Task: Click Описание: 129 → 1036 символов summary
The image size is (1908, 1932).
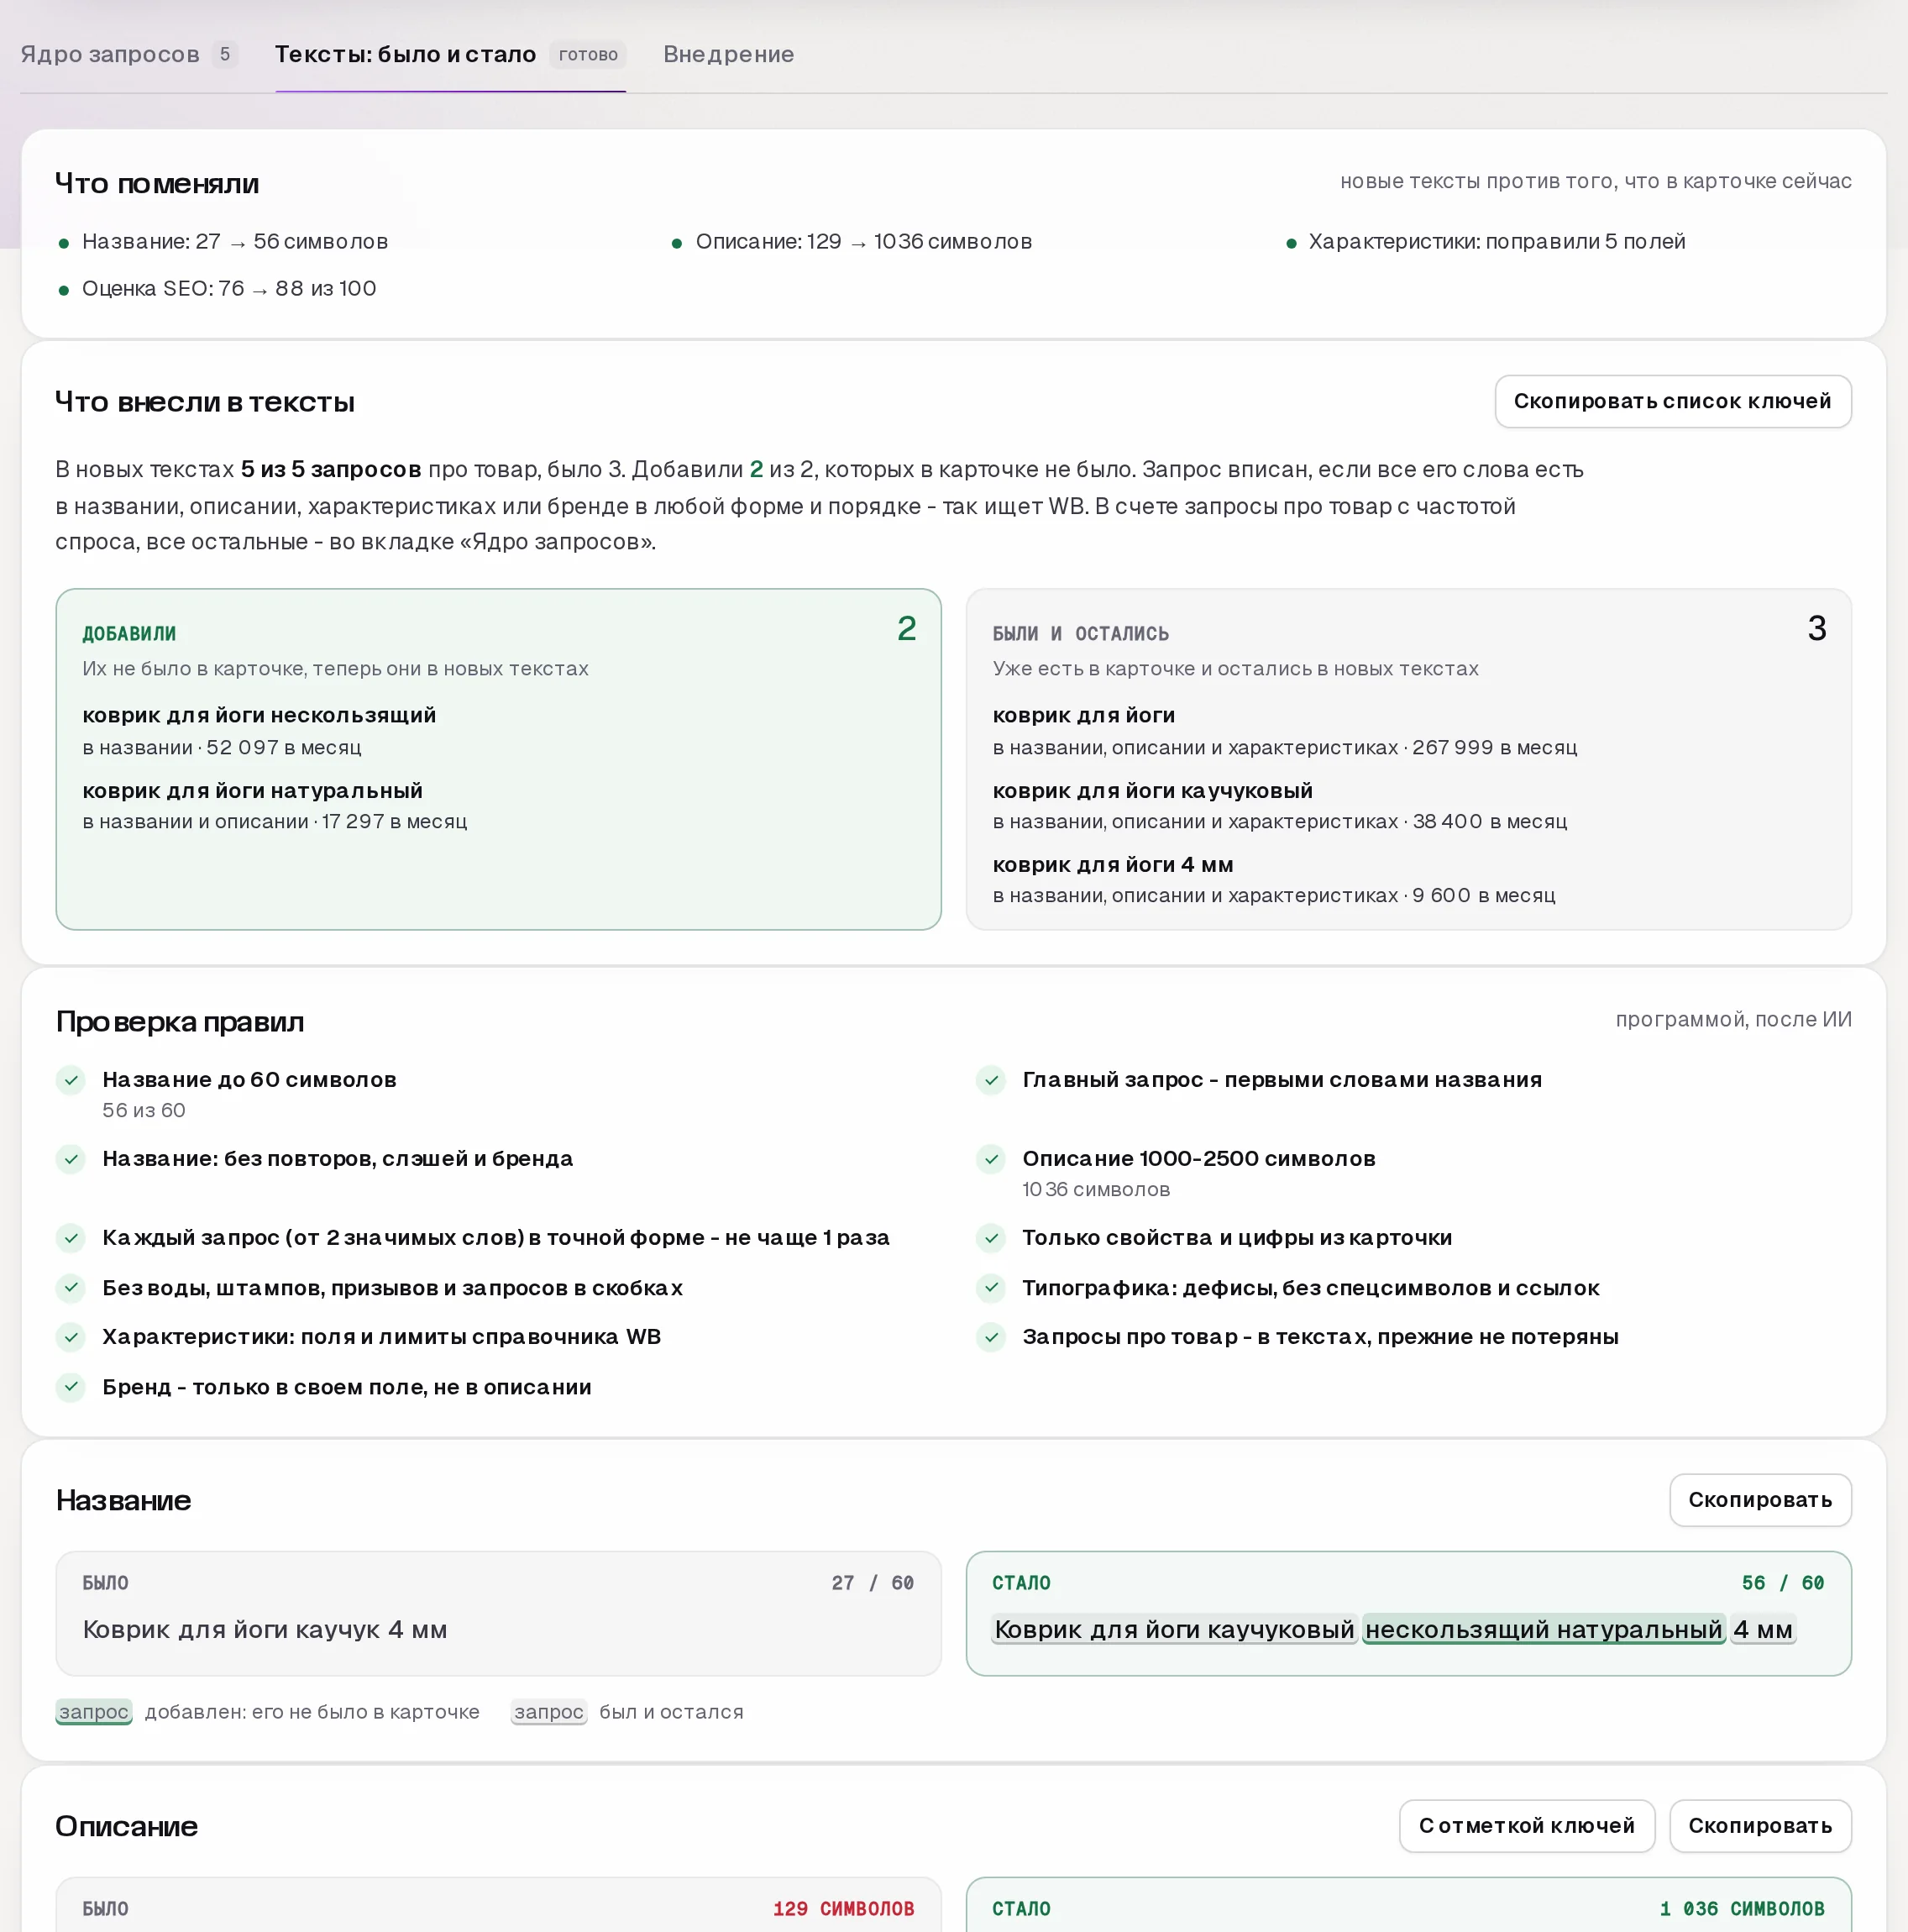Action: pyautogui.click(x=864, y=242)
